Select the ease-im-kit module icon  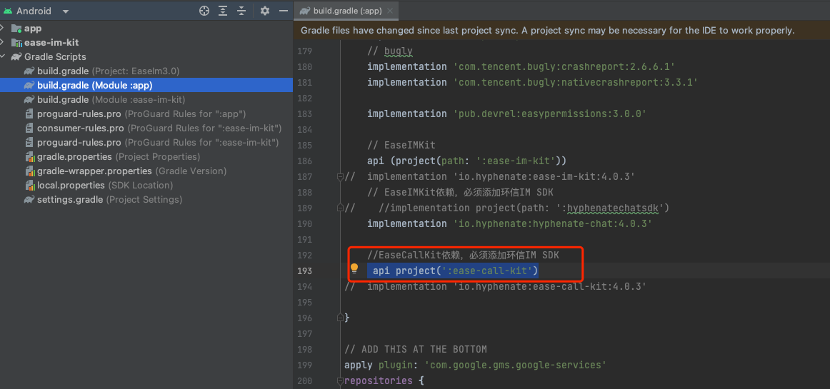click(16, 43)
